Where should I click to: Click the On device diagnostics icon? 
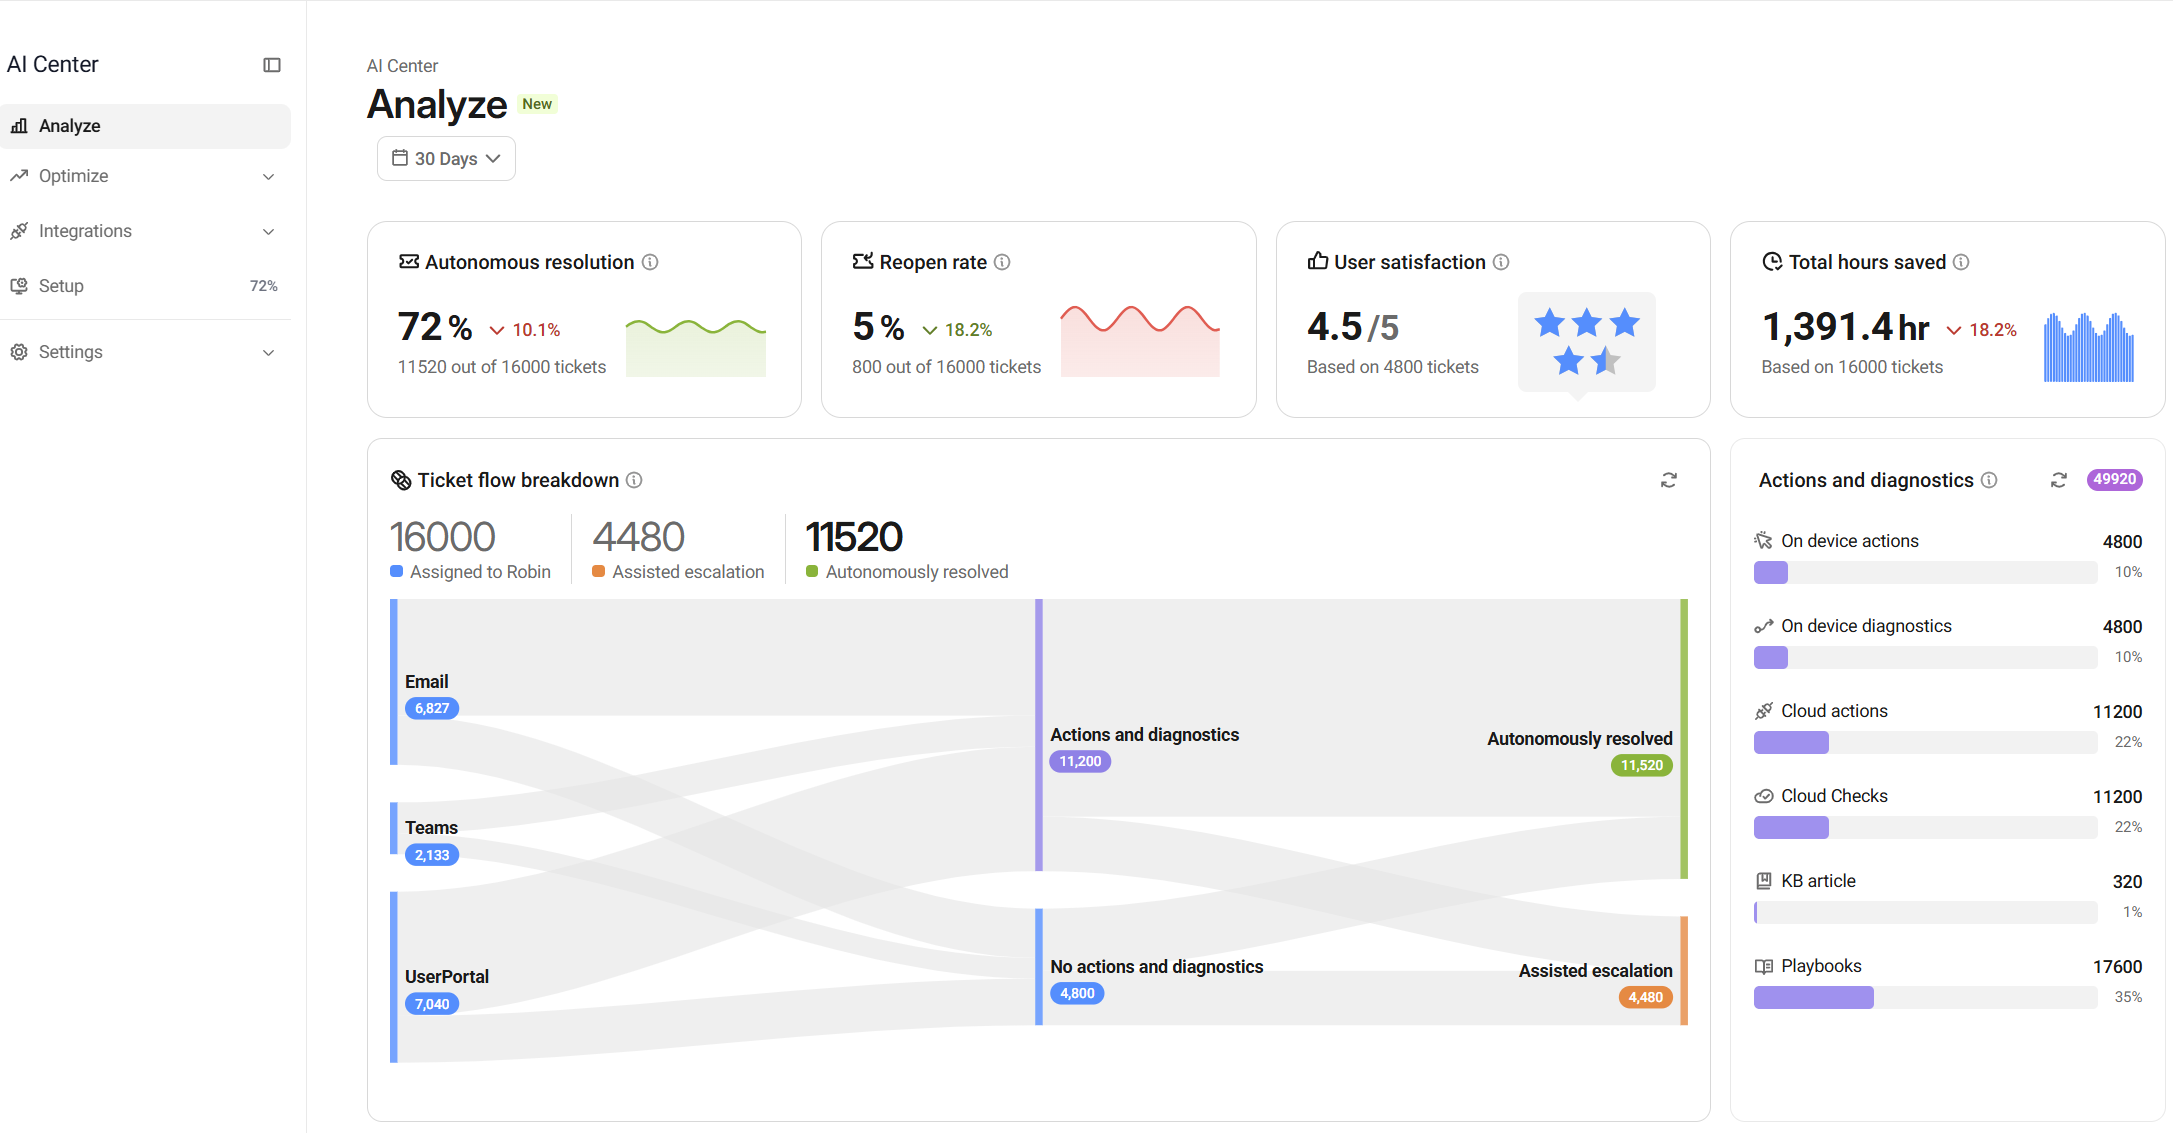click(1764, 626)
